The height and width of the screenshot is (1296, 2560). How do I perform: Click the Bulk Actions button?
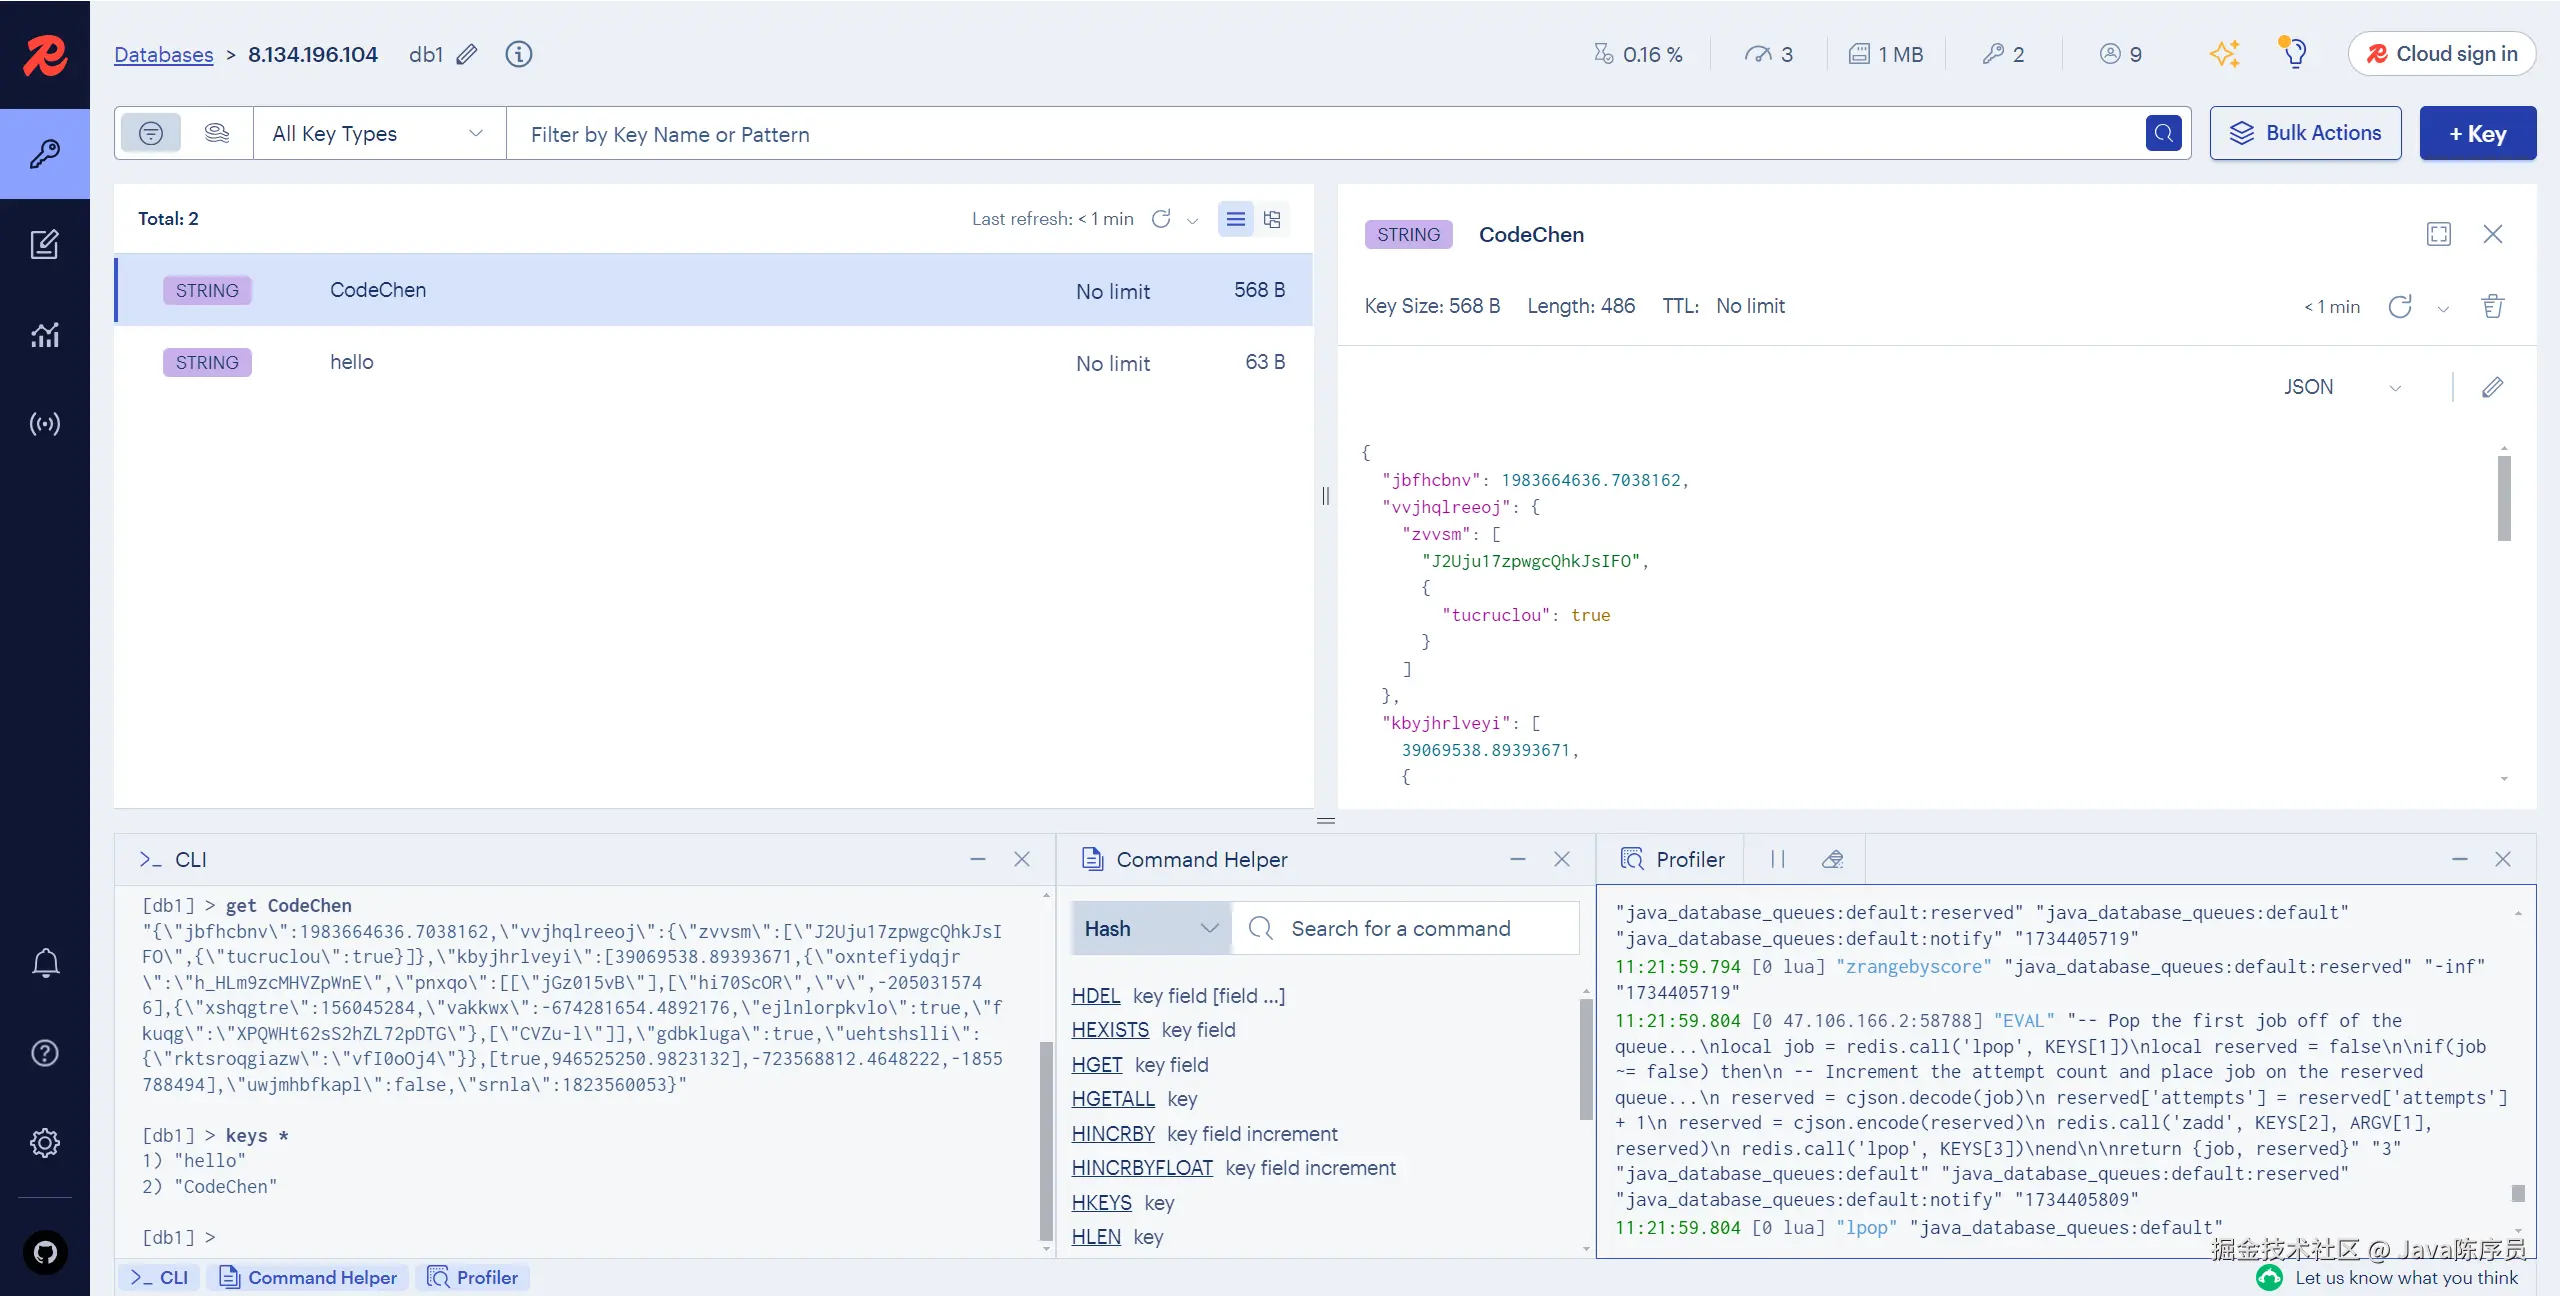coord(2305,133)
